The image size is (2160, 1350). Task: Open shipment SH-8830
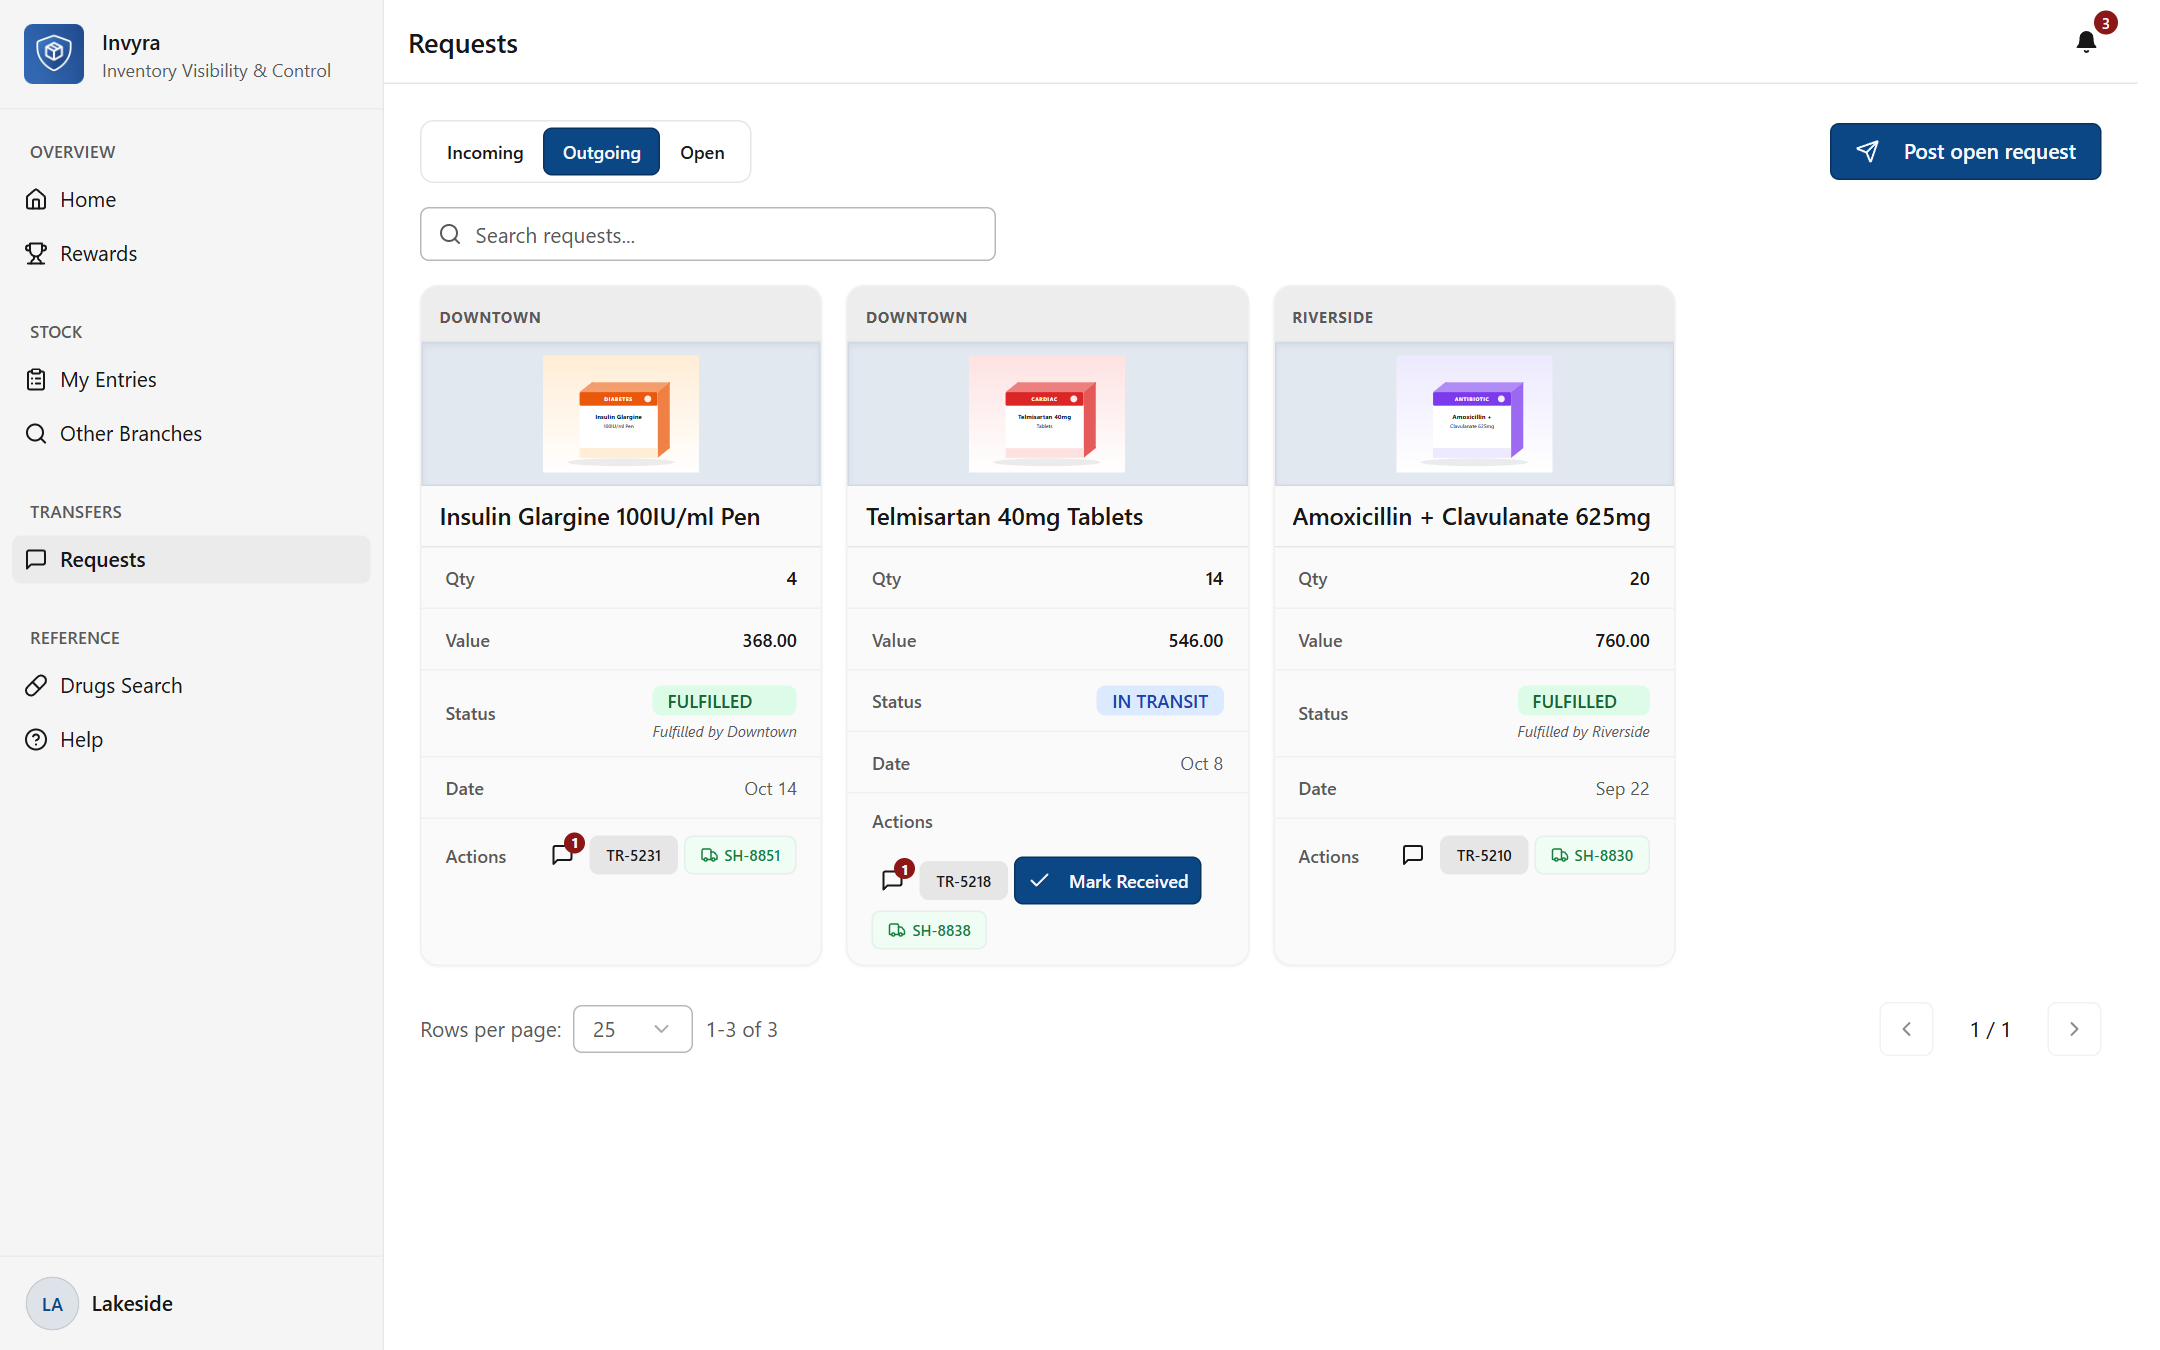1591,855
